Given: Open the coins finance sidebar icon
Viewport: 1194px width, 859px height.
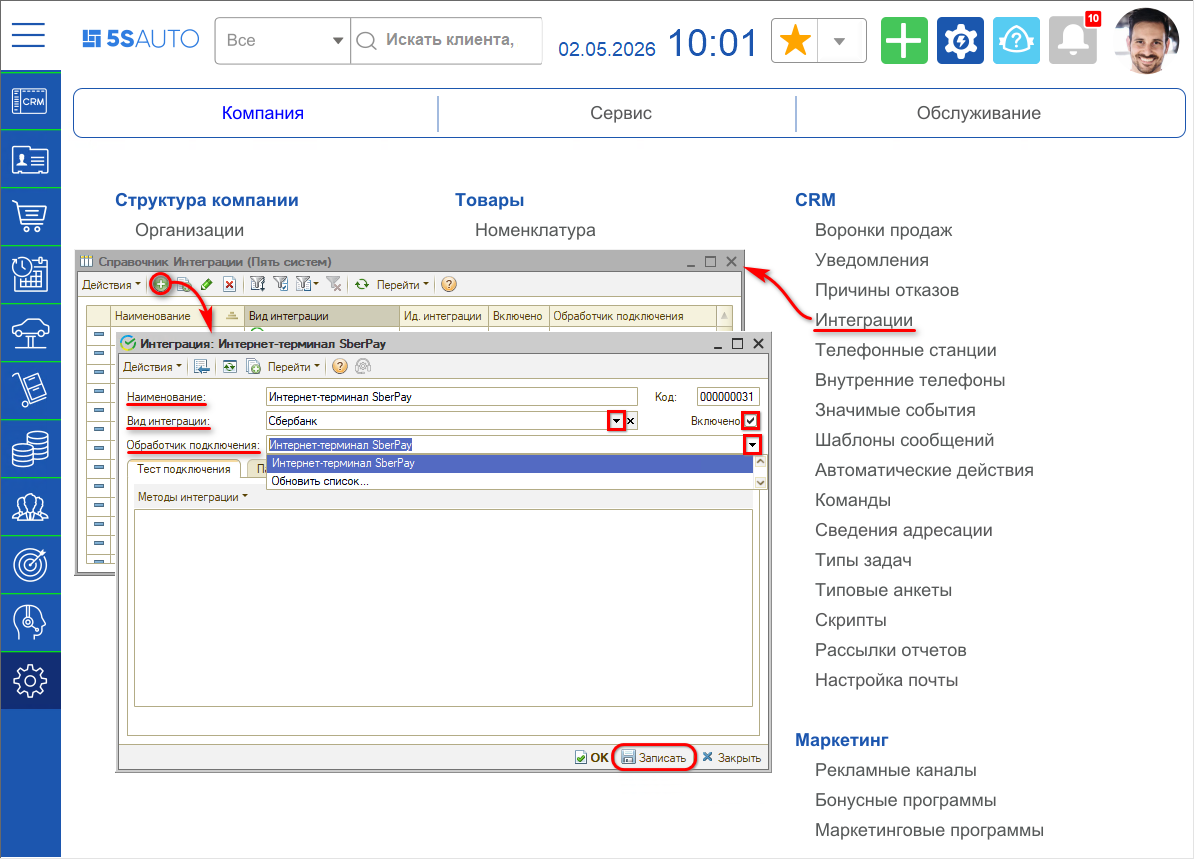Looking at the screenshot, I should point(30,449).
